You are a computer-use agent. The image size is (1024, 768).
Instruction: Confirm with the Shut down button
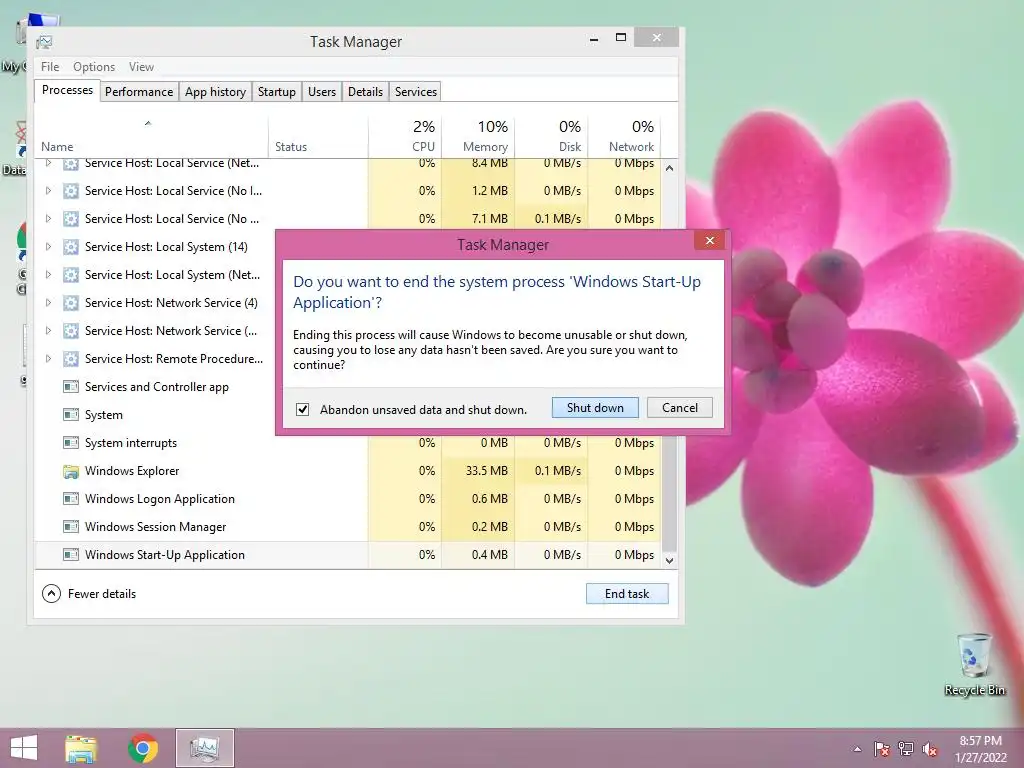(x=595, y=408)
